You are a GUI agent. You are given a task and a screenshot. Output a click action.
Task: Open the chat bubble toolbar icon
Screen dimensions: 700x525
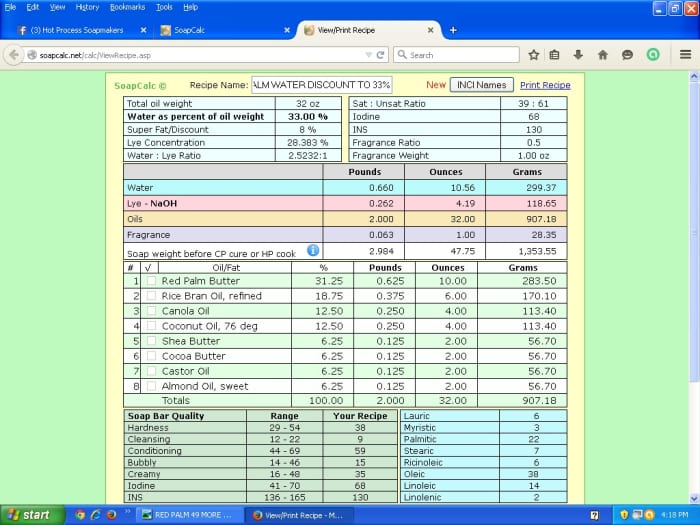pos(627,55)
